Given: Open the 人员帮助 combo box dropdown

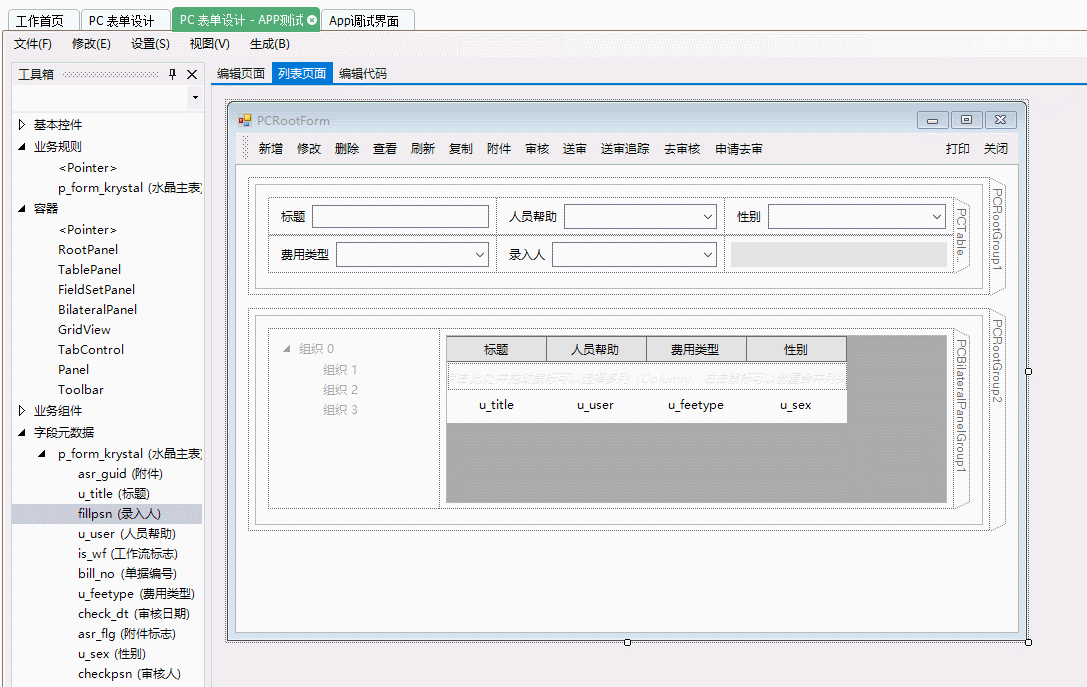Looking at the screenshot, I should point(707,217).
